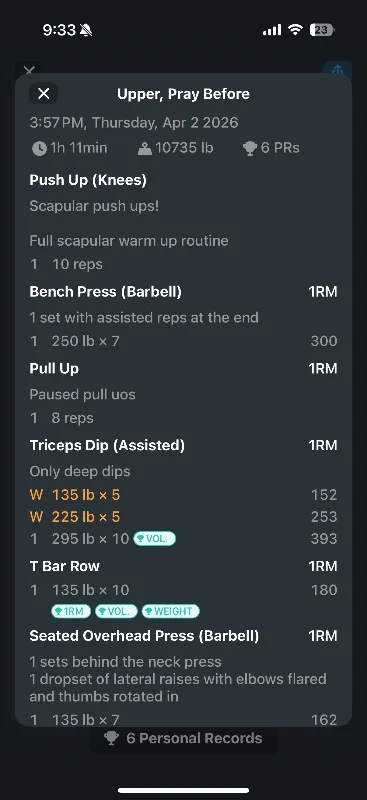Tap the VOL. trophy badge under T Bar Row
Image resolution: width=367 pixels, height=800 pixels.
click(x=116, y=611)
